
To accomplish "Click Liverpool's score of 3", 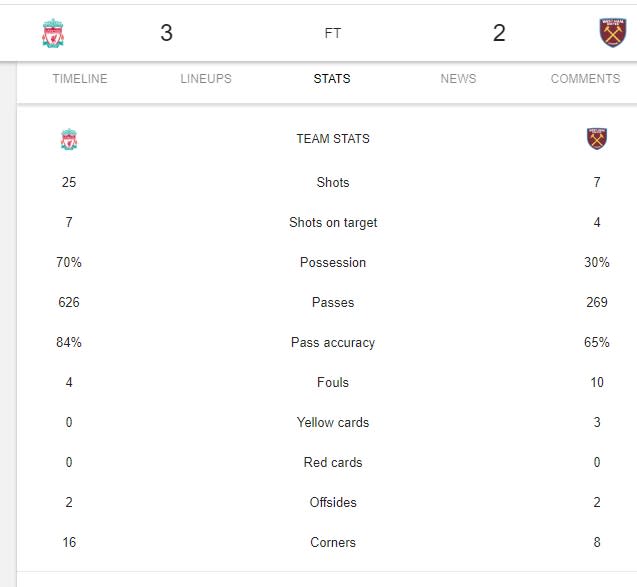I will tap(167, 33).
